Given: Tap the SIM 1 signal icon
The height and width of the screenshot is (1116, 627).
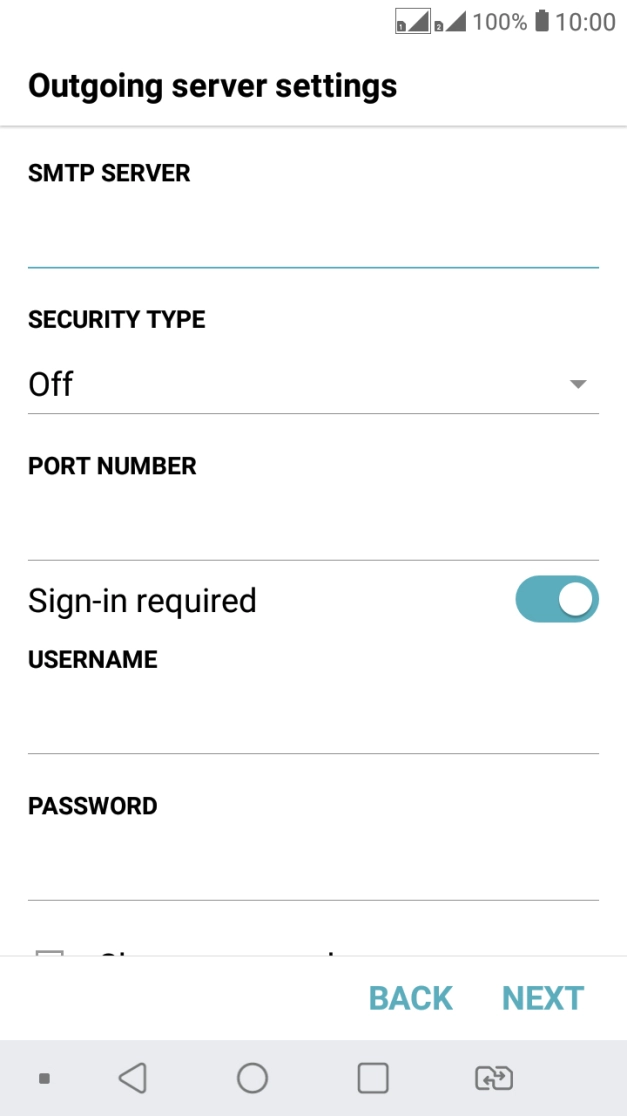Looking at the screenshot, I should (x=412, y=22).
